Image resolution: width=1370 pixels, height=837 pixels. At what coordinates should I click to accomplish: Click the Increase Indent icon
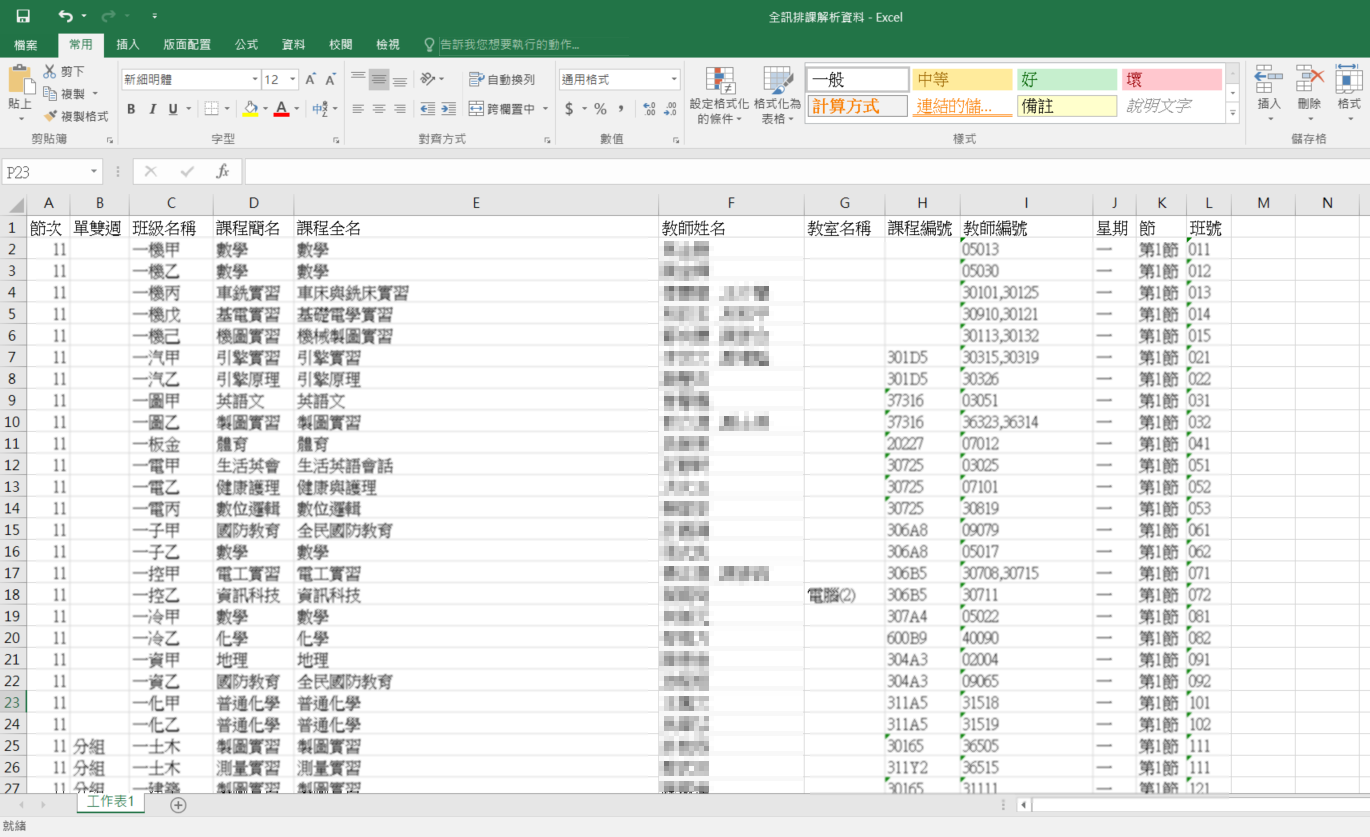pyautogui.click(x=450, y=109)
